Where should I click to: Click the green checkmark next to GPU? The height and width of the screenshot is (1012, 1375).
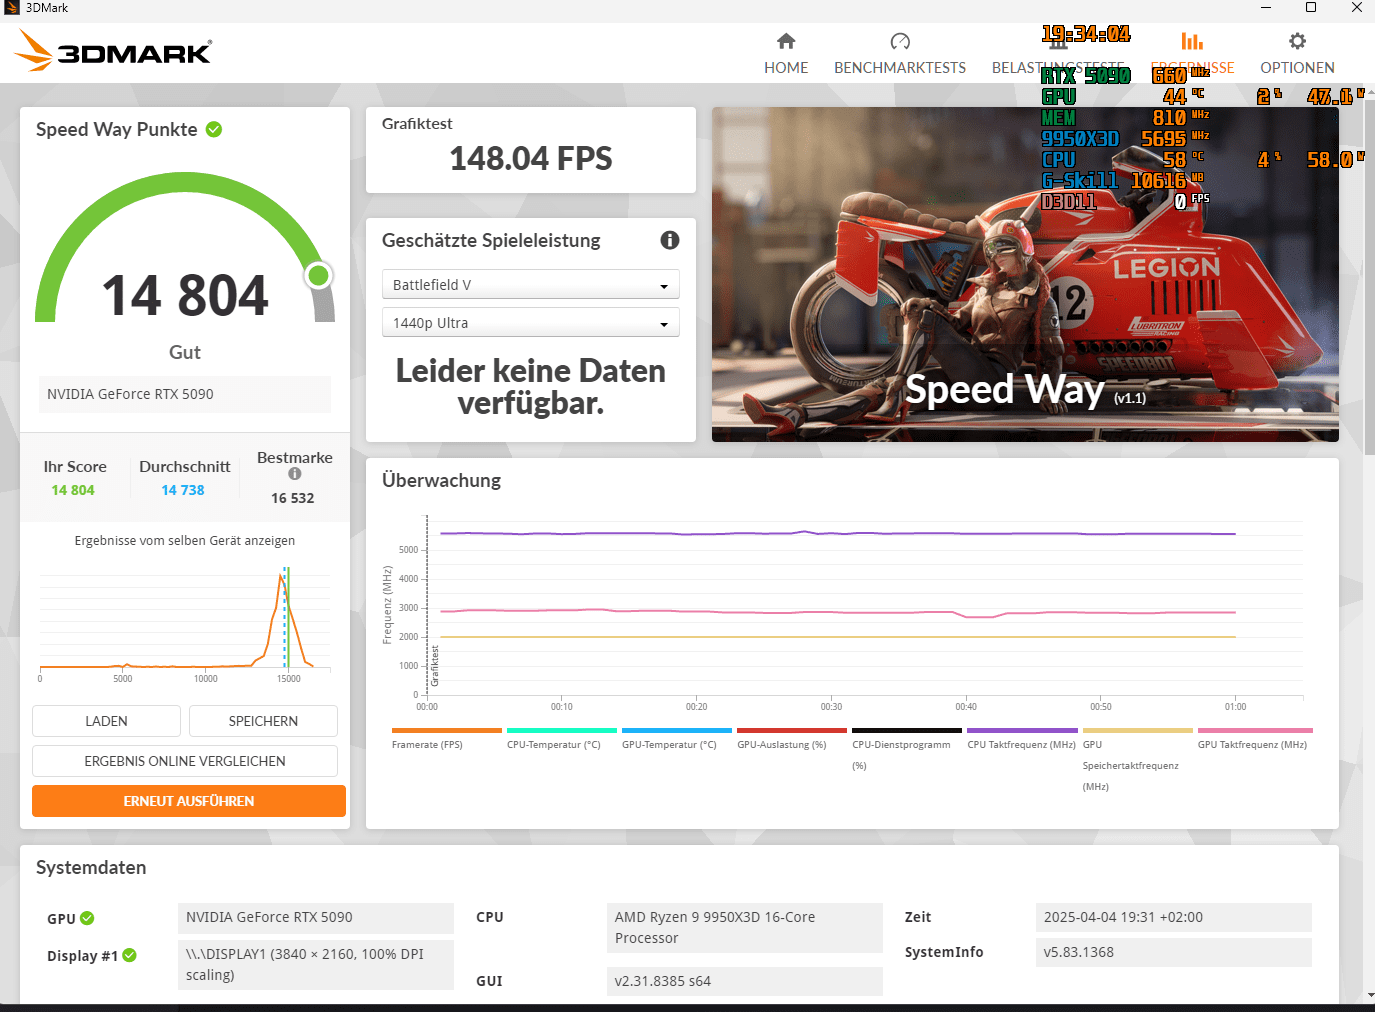click(x=87, y=918)
